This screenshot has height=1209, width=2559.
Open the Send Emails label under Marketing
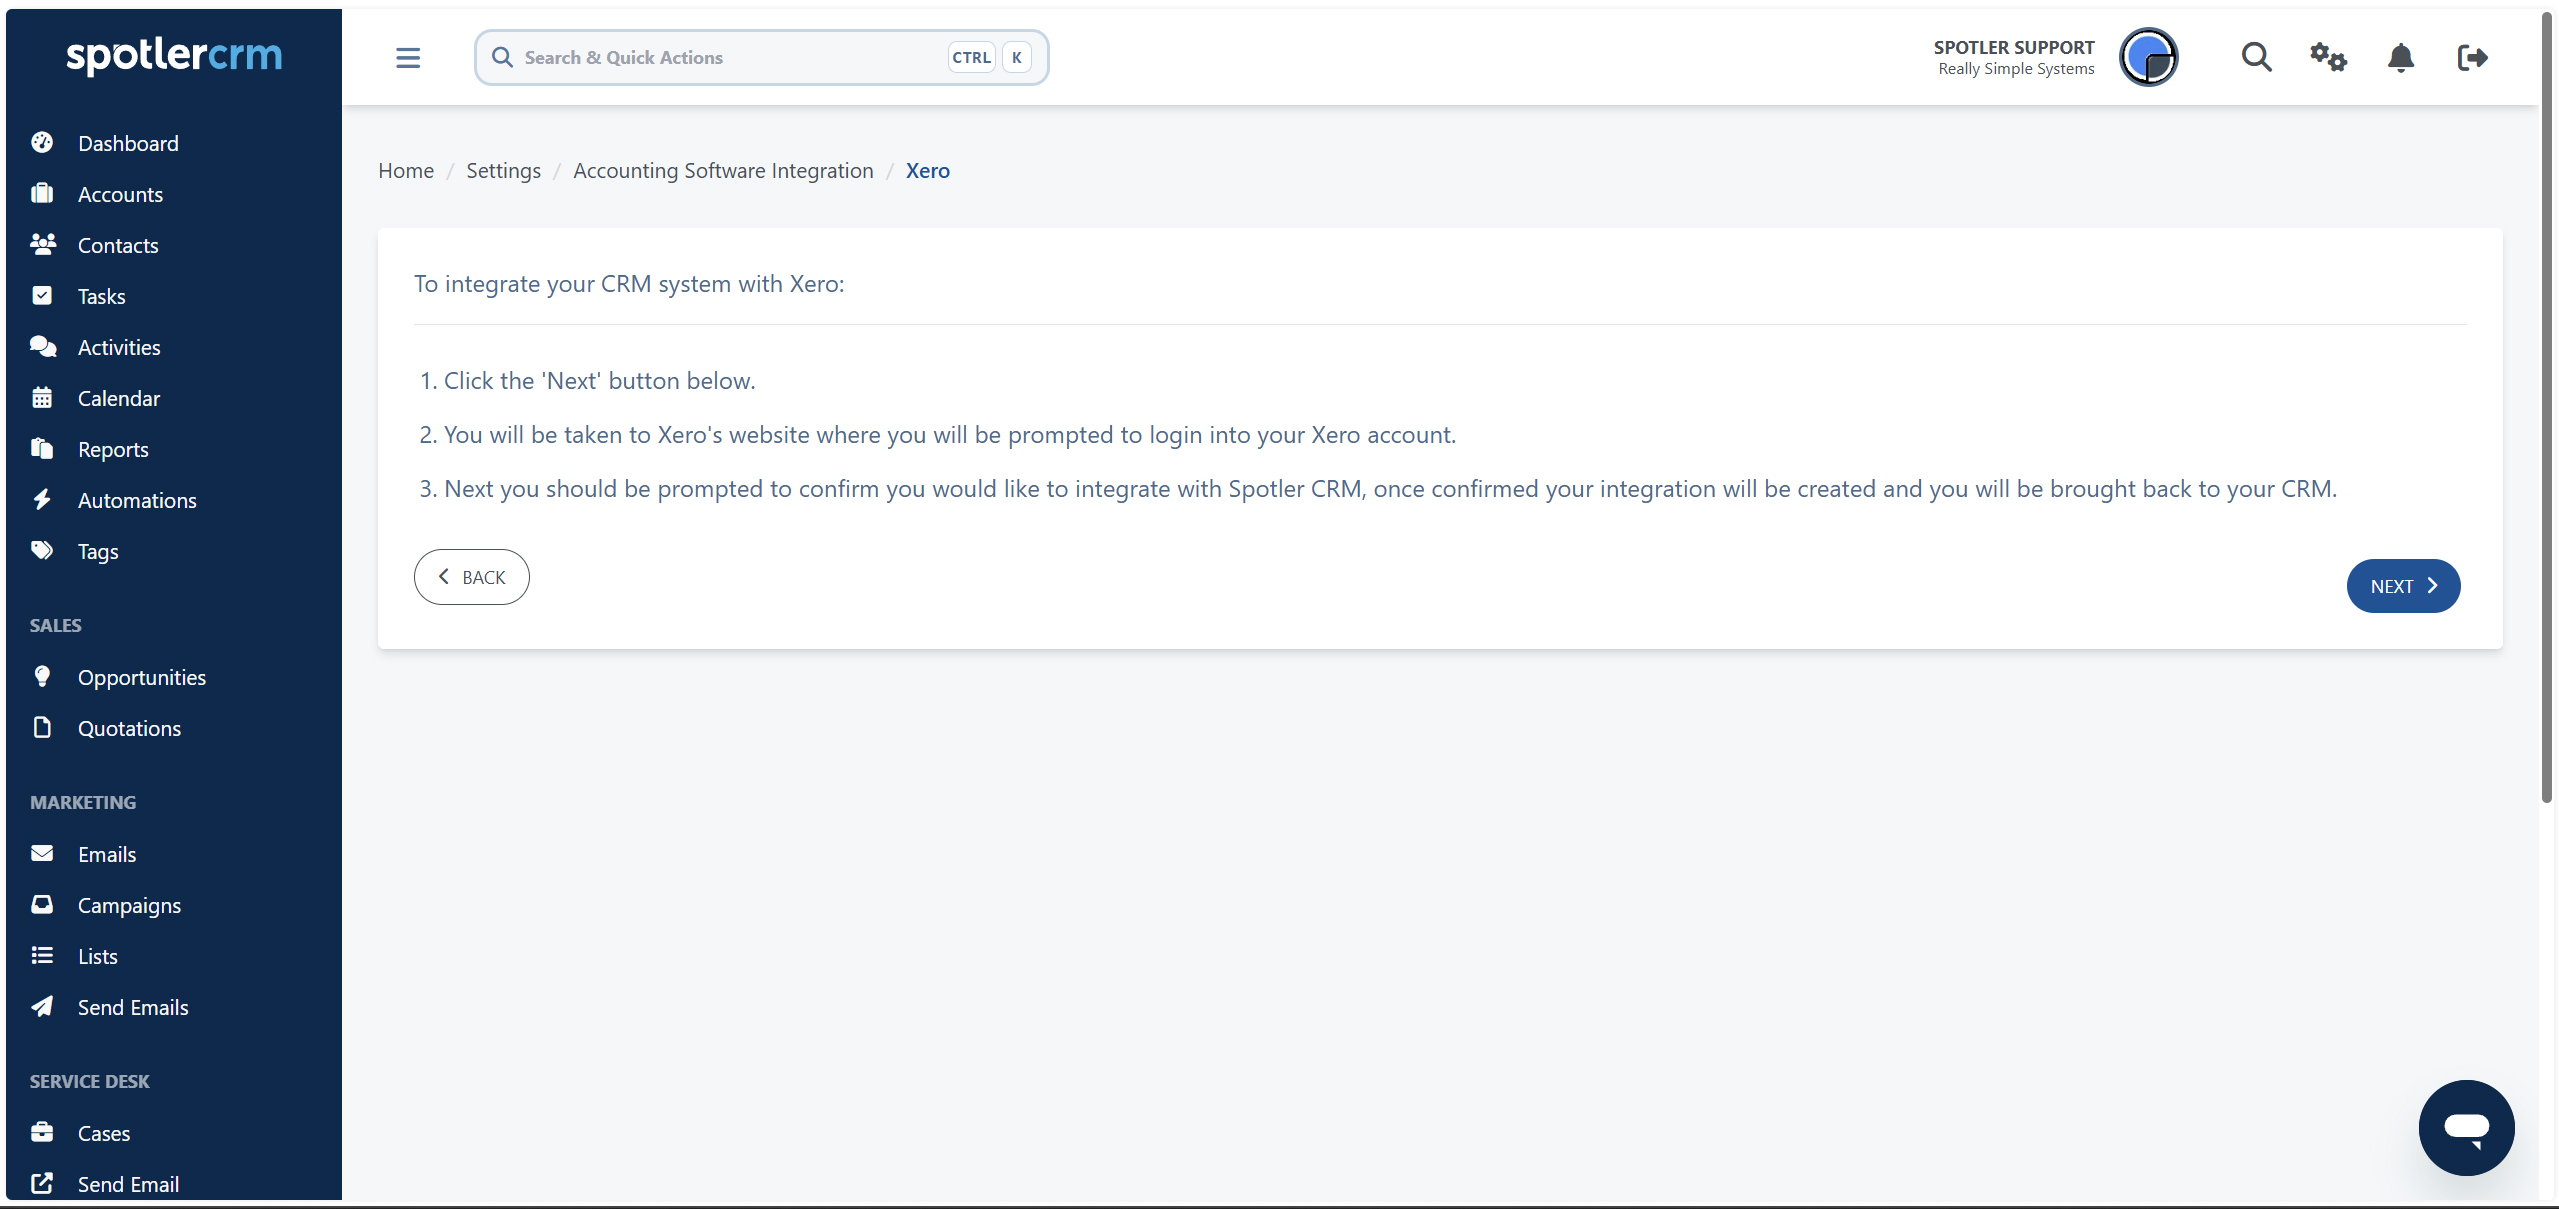[133, 1007]
